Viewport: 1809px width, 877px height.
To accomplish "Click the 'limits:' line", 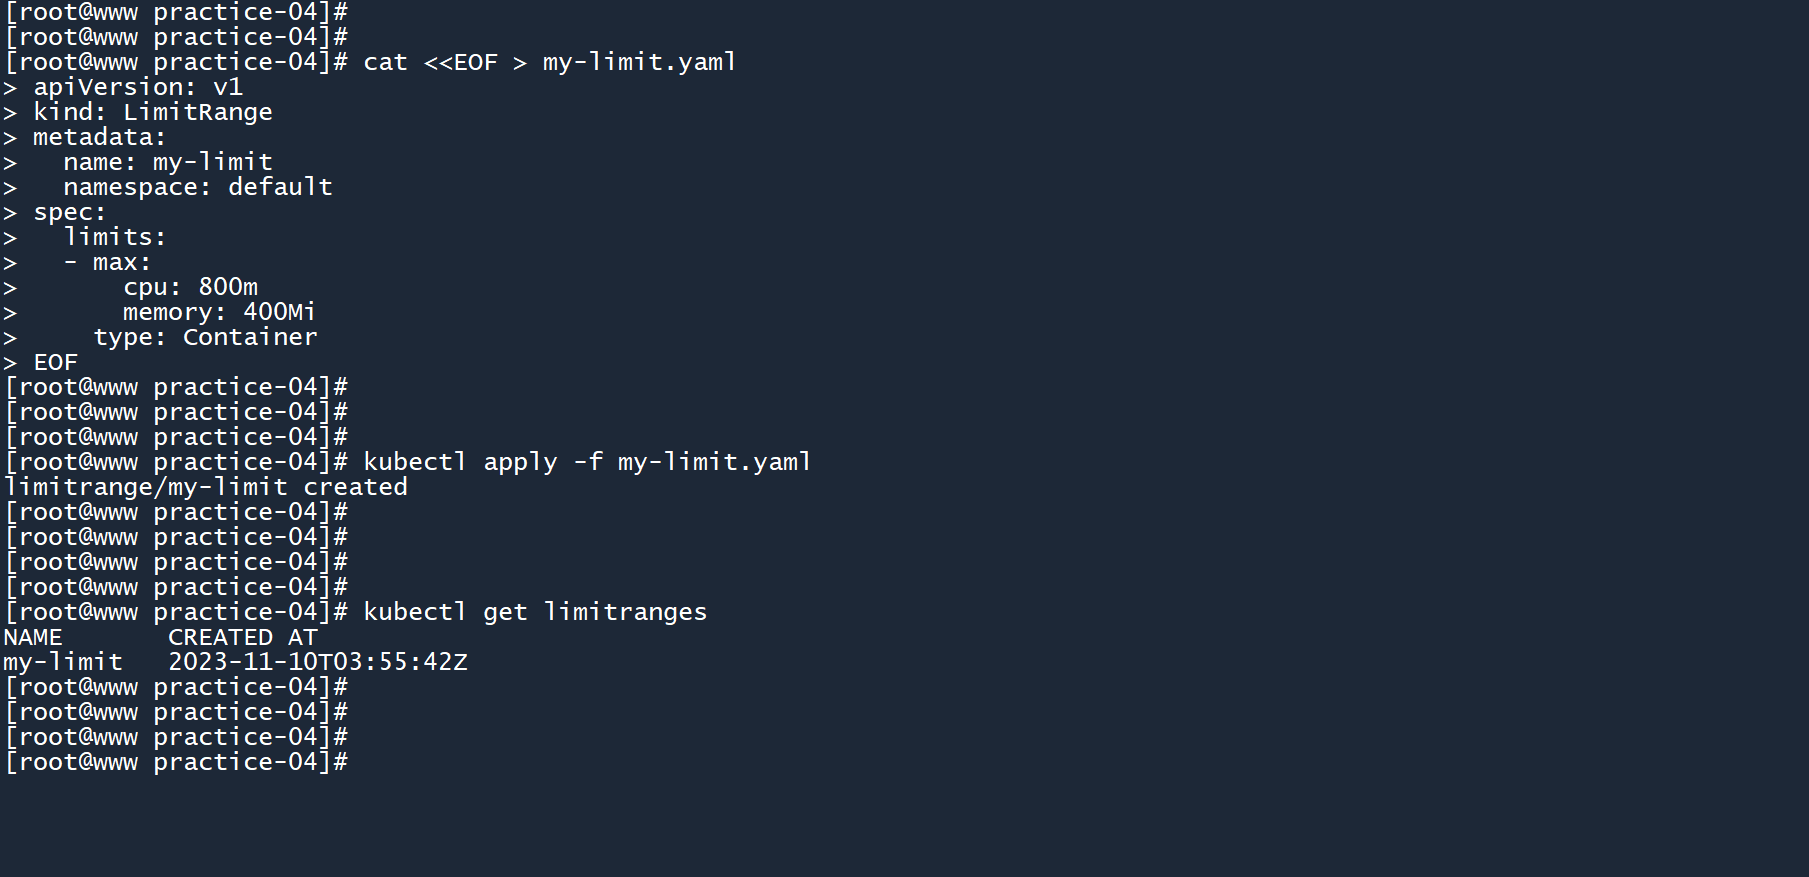I will coord(114,237).
